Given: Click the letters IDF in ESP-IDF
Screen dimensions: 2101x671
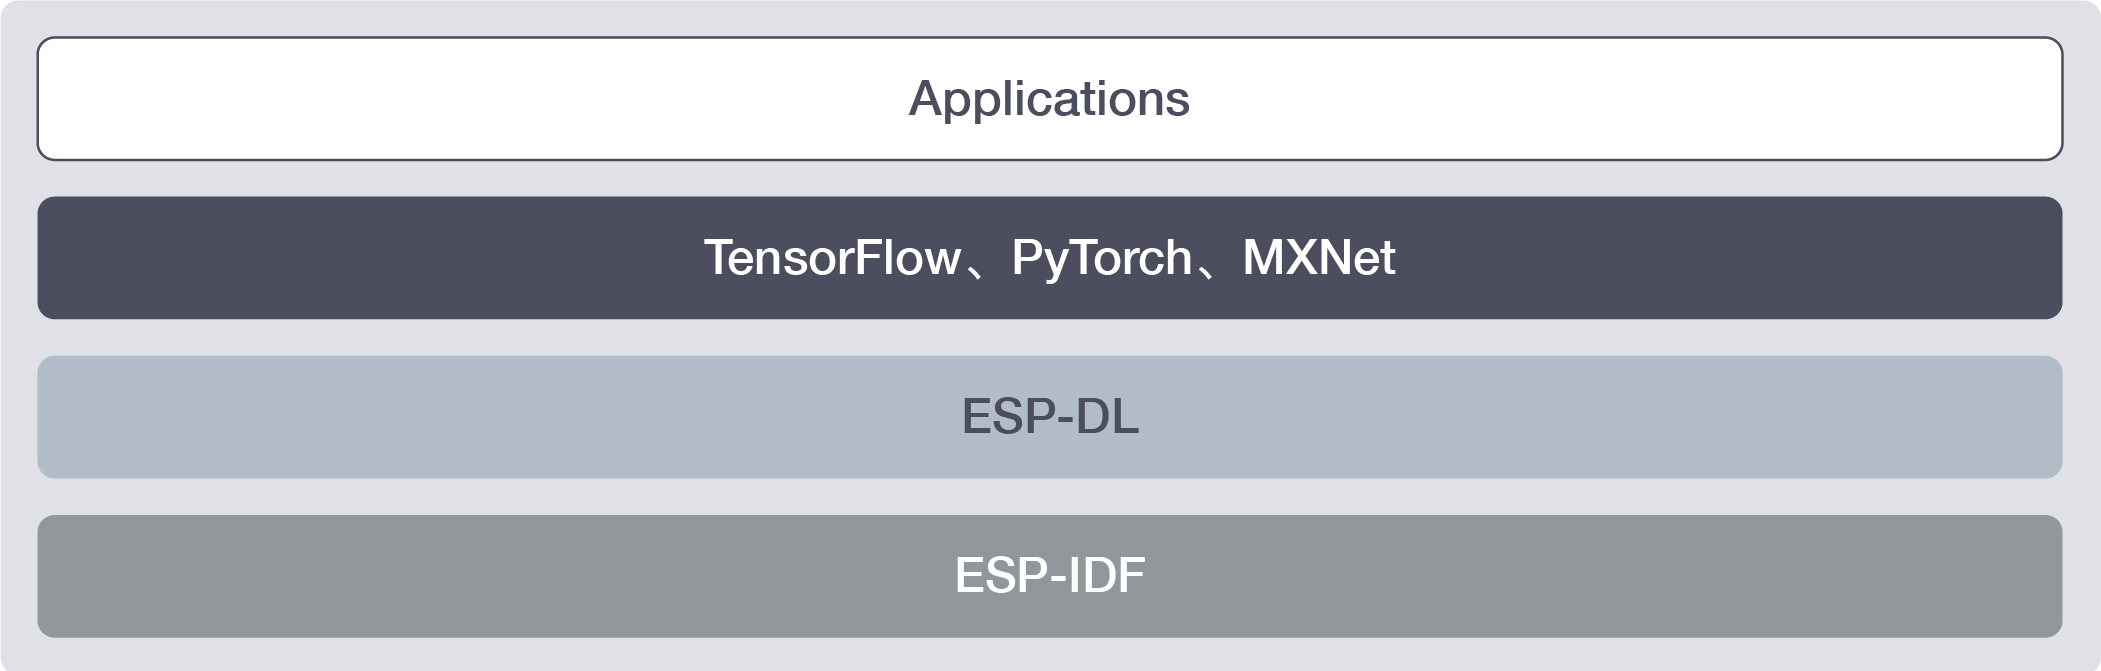Looking at the screenshot, I should [1107, 575].
